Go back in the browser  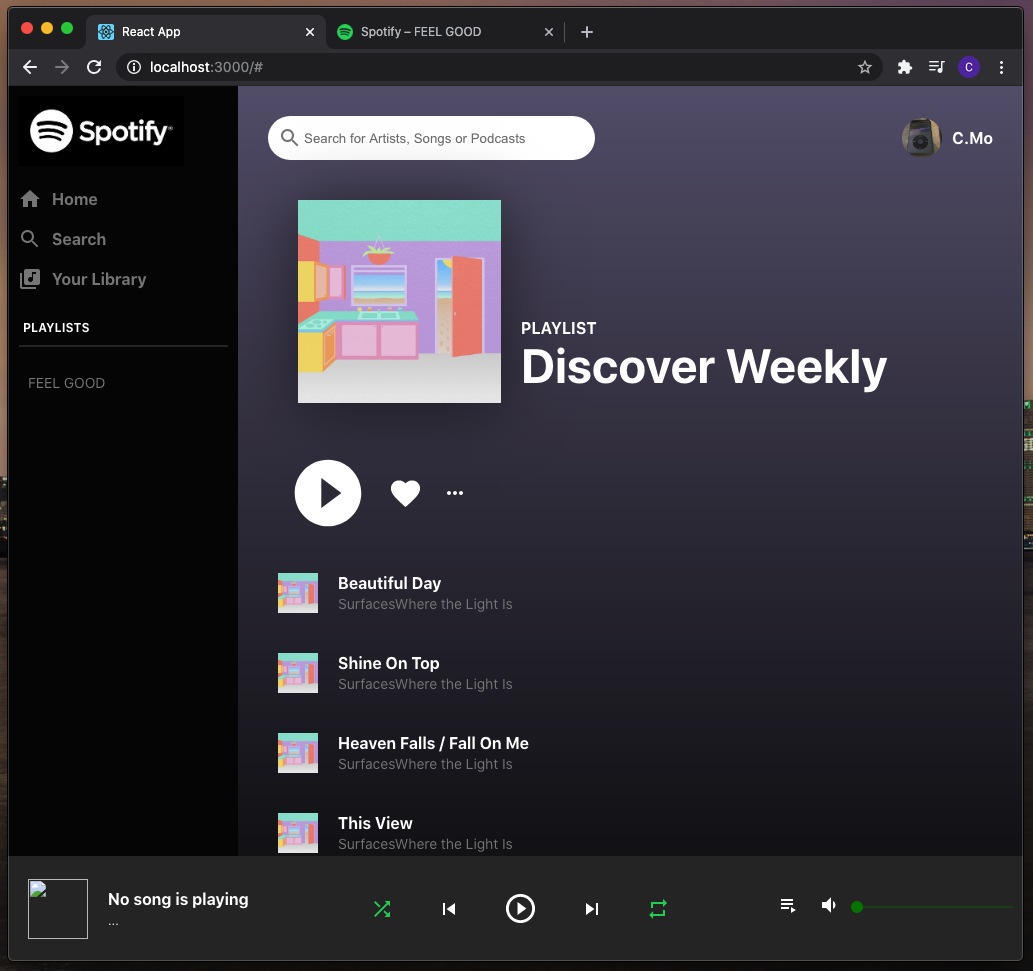[x=30, y=67]
